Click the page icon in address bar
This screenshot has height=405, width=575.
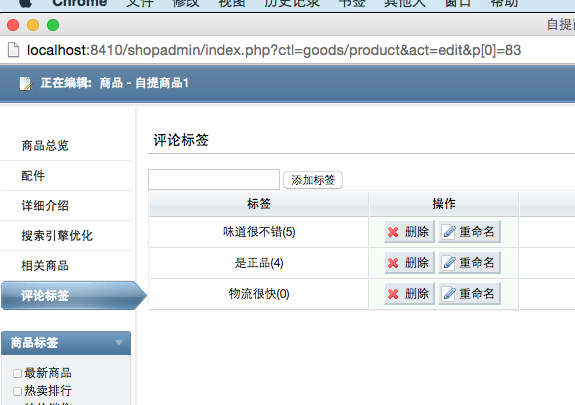pos(14,50)
